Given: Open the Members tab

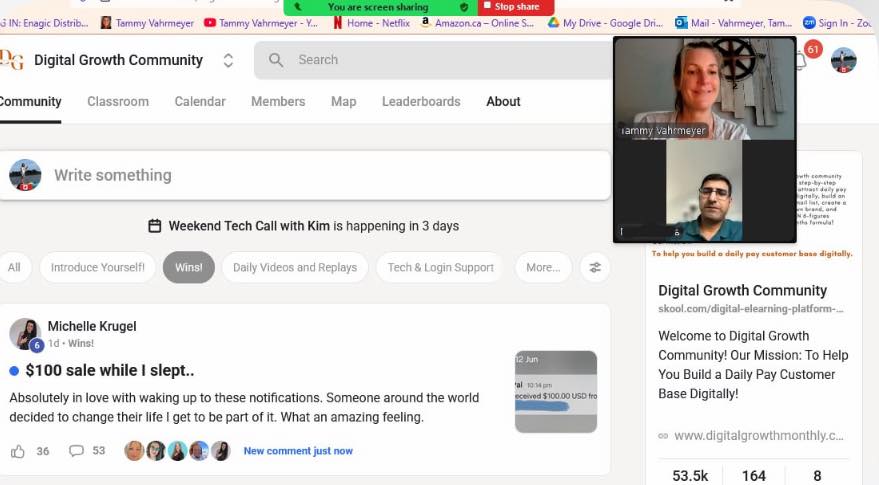Looking at the screenshot, I should click(x=278, y=101).
